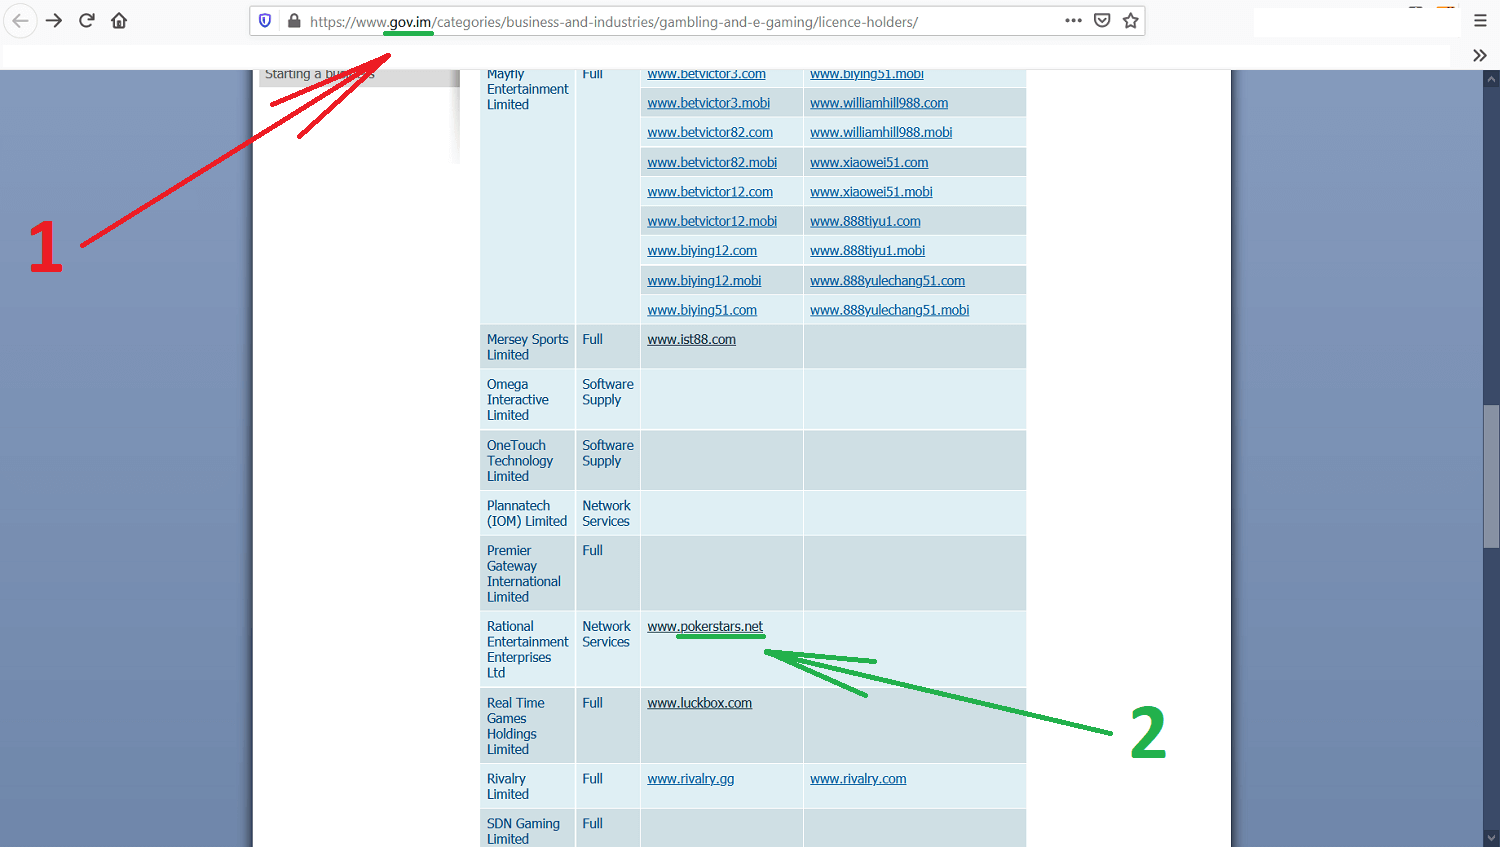Open www.williamhill988.com link
The width and height of the screenshot is (1500, 847).
[x=879, y=103]
